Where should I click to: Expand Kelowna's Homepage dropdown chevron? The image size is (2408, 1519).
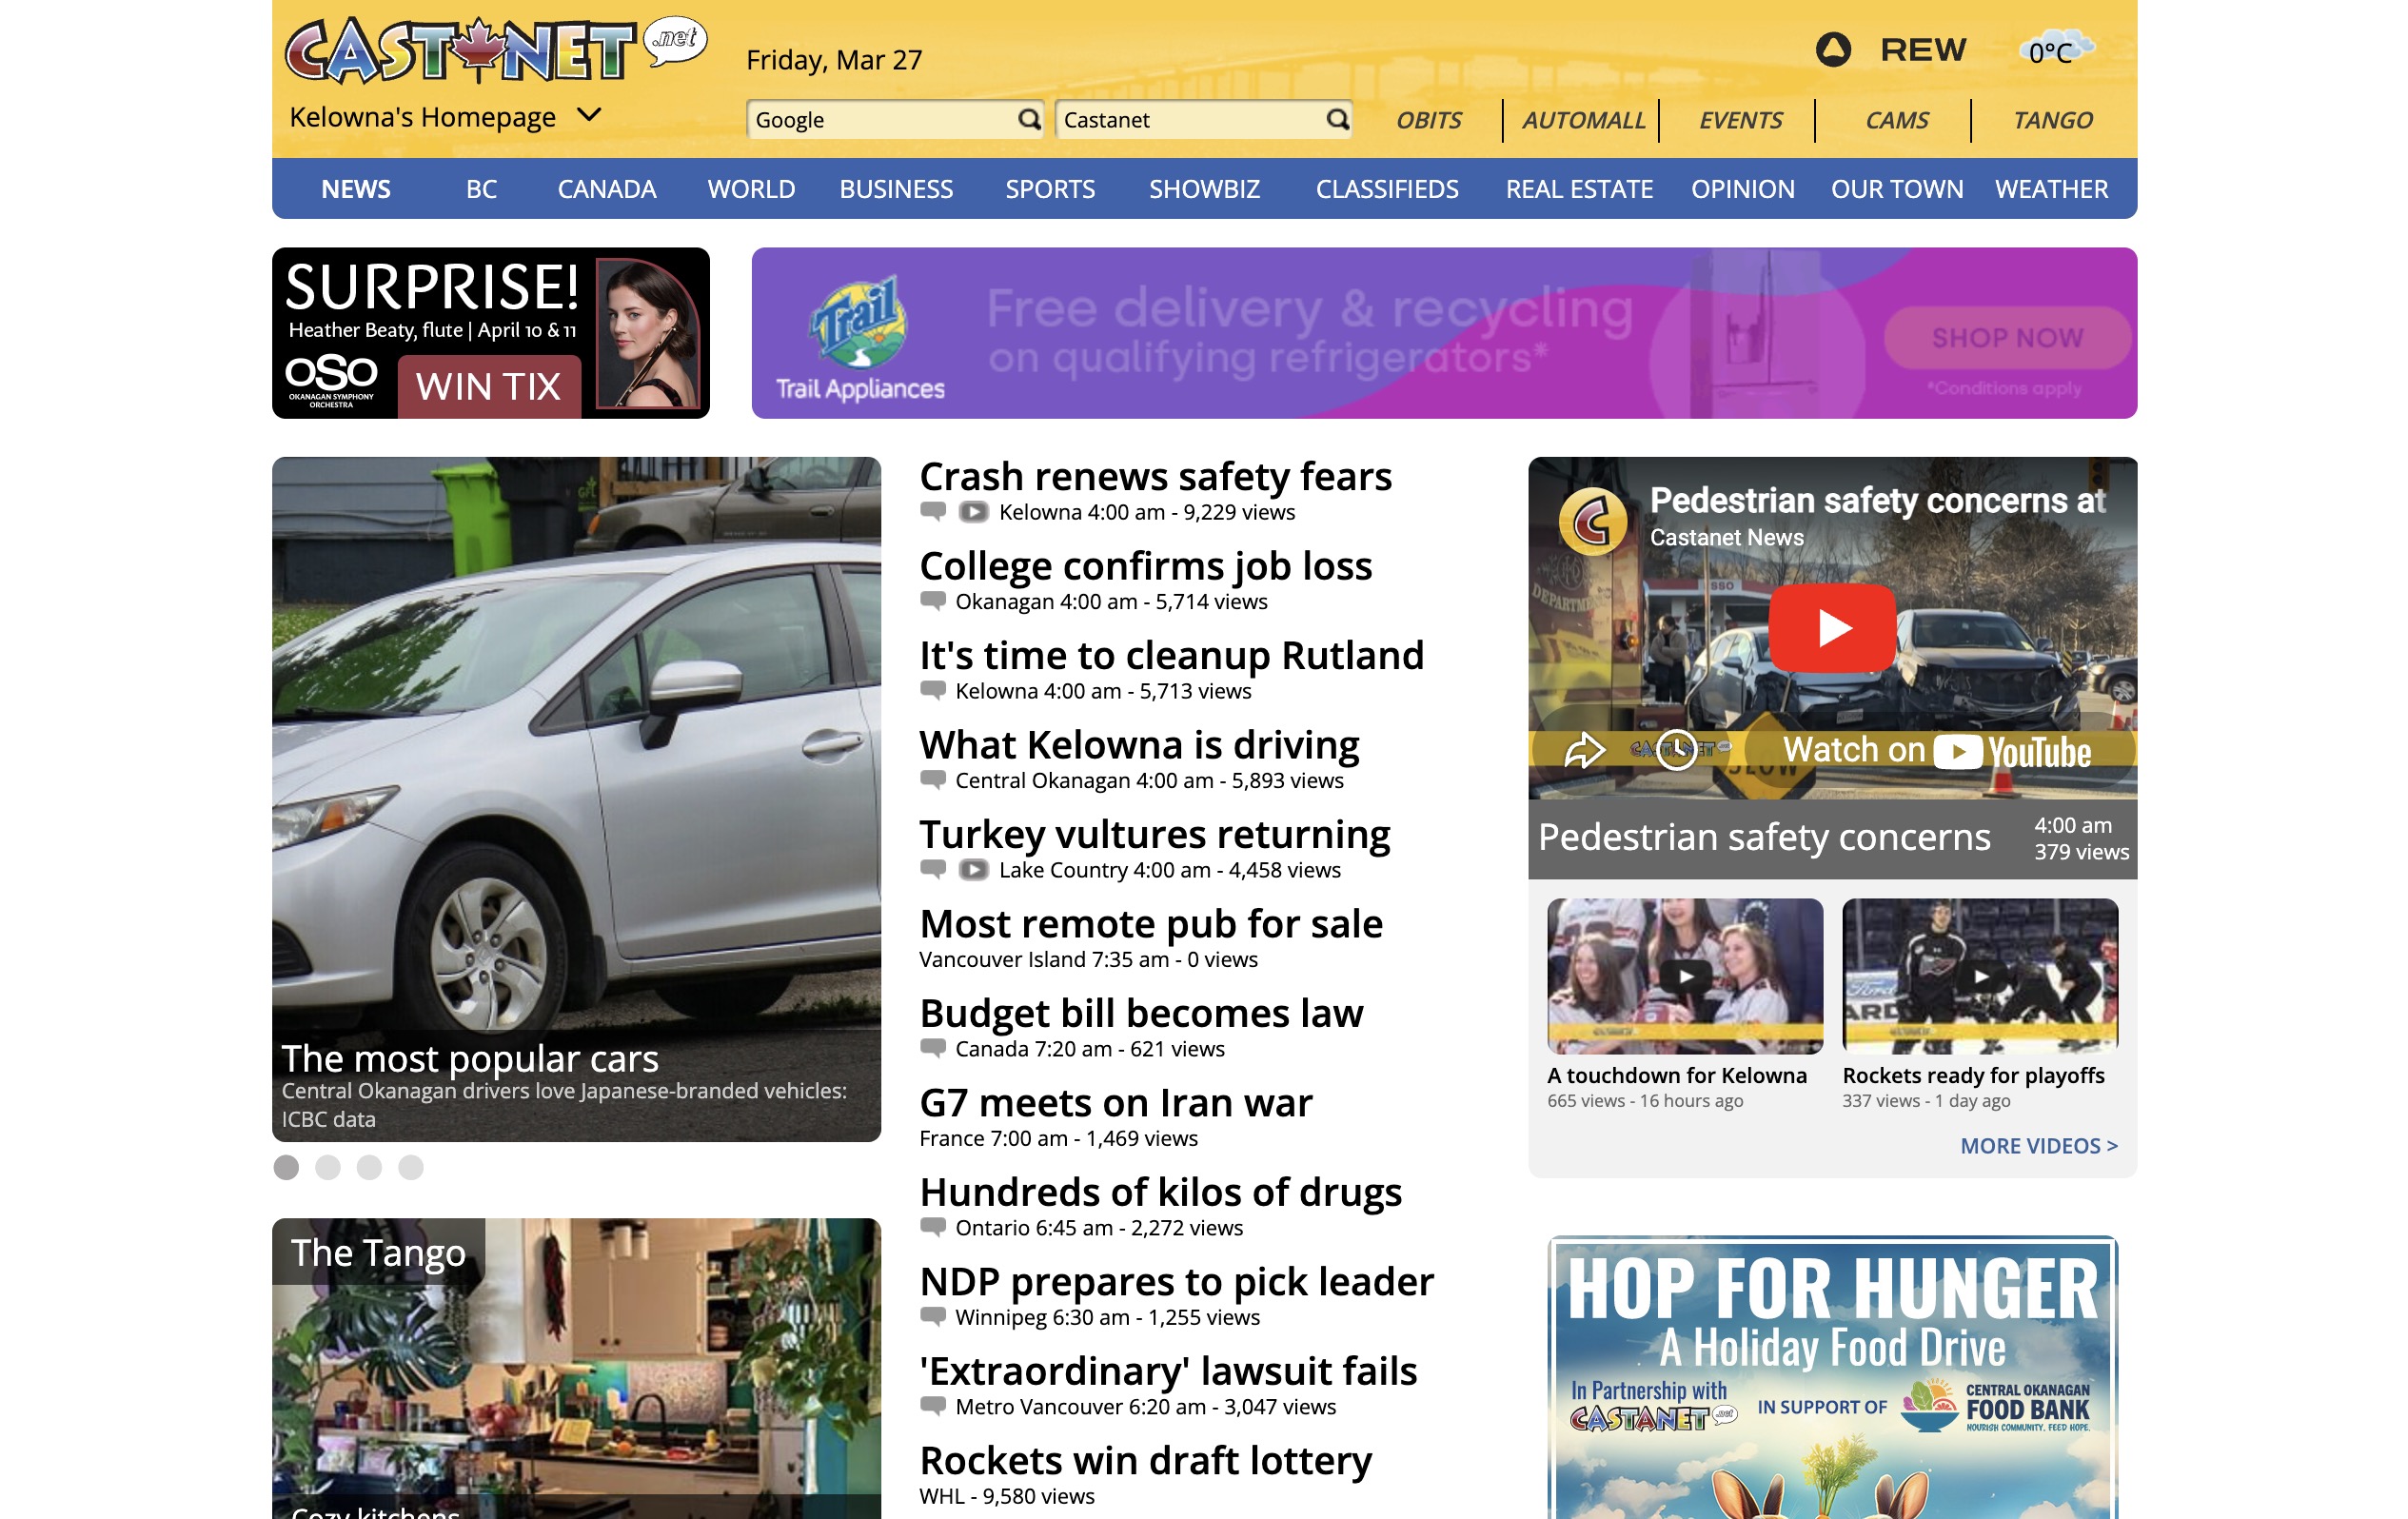[590, 115]
